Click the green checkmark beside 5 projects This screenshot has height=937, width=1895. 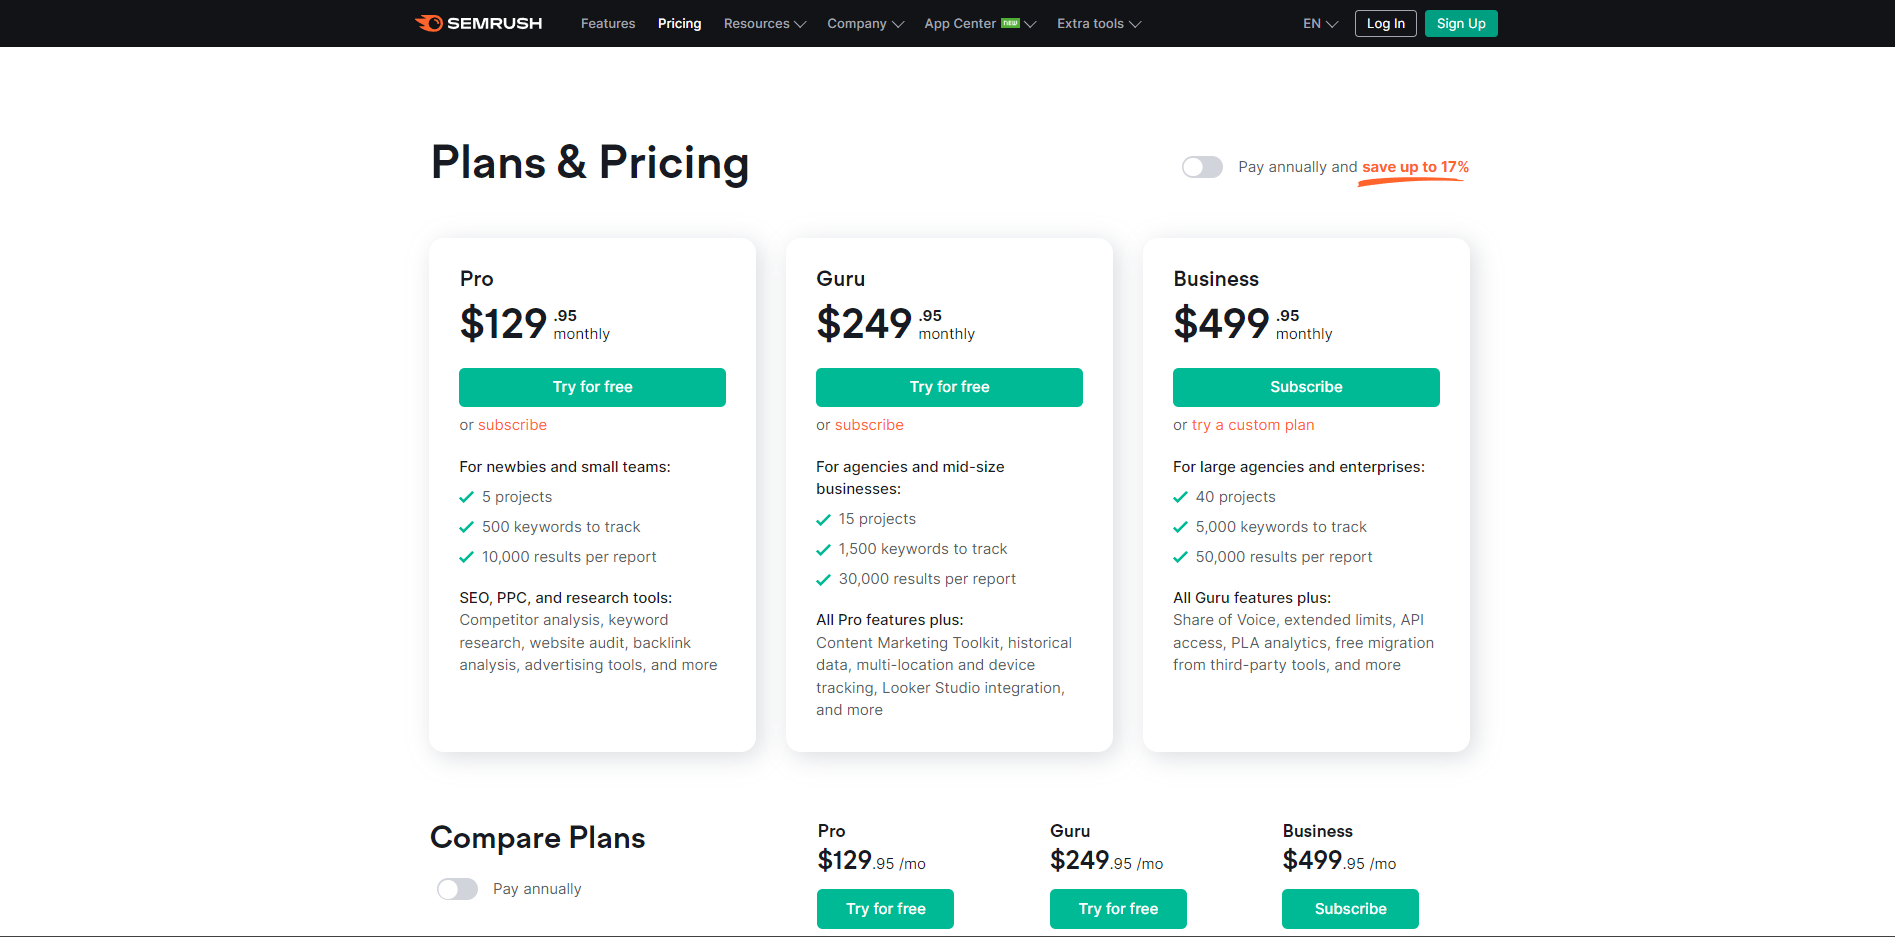(466, 497)
